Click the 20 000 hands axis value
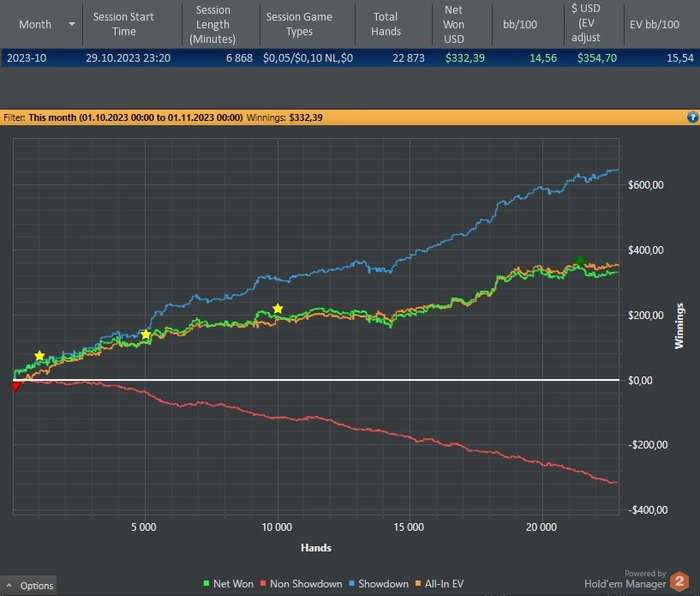Viewport: 700px width, 596px height. tap(541, 527)
